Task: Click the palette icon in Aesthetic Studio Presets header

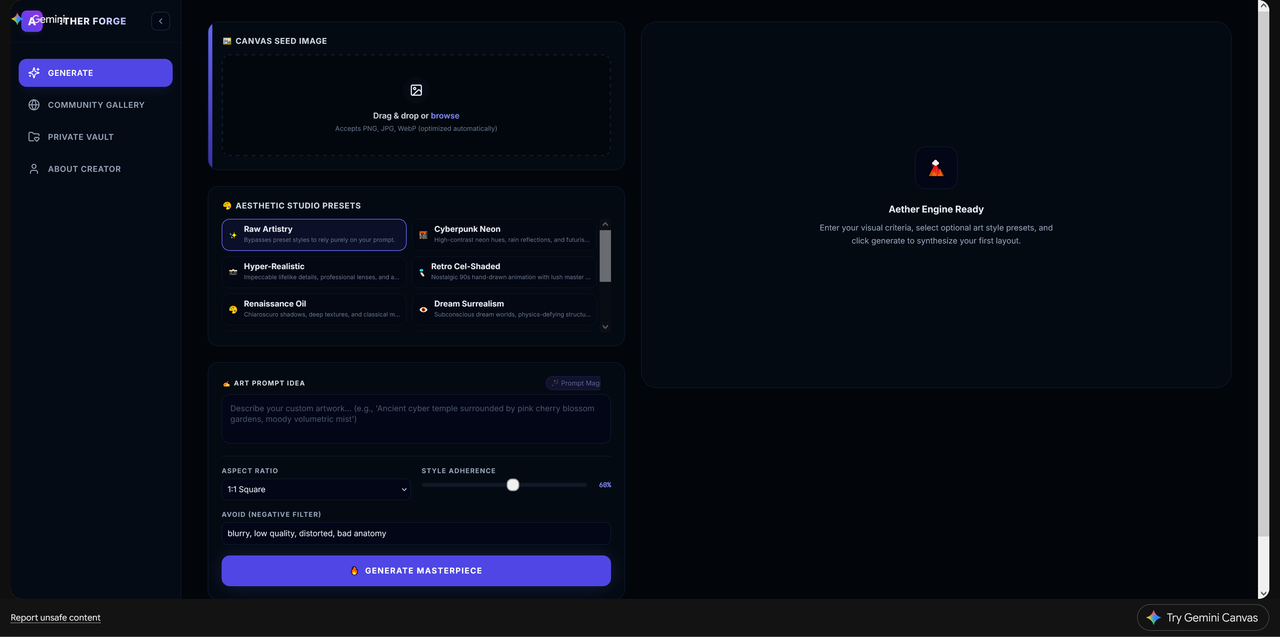Action: [227, 206]
